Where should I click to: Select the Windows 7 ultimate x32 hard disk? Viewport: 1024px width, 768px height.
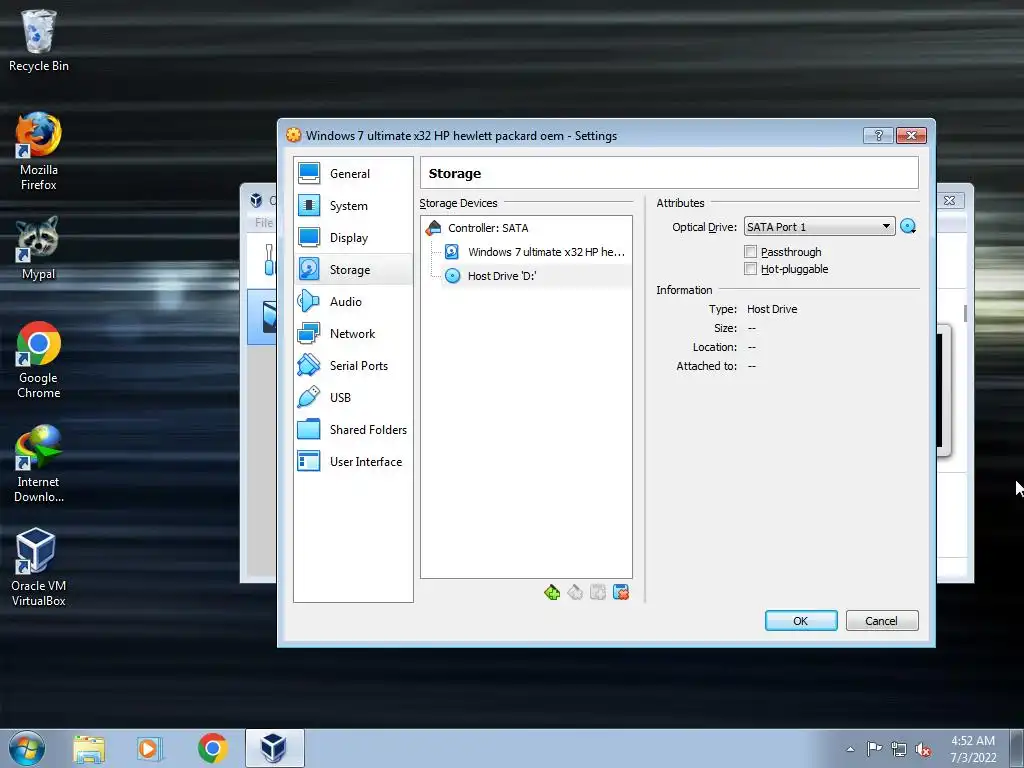pyautogui.click(x=536, y=252)
